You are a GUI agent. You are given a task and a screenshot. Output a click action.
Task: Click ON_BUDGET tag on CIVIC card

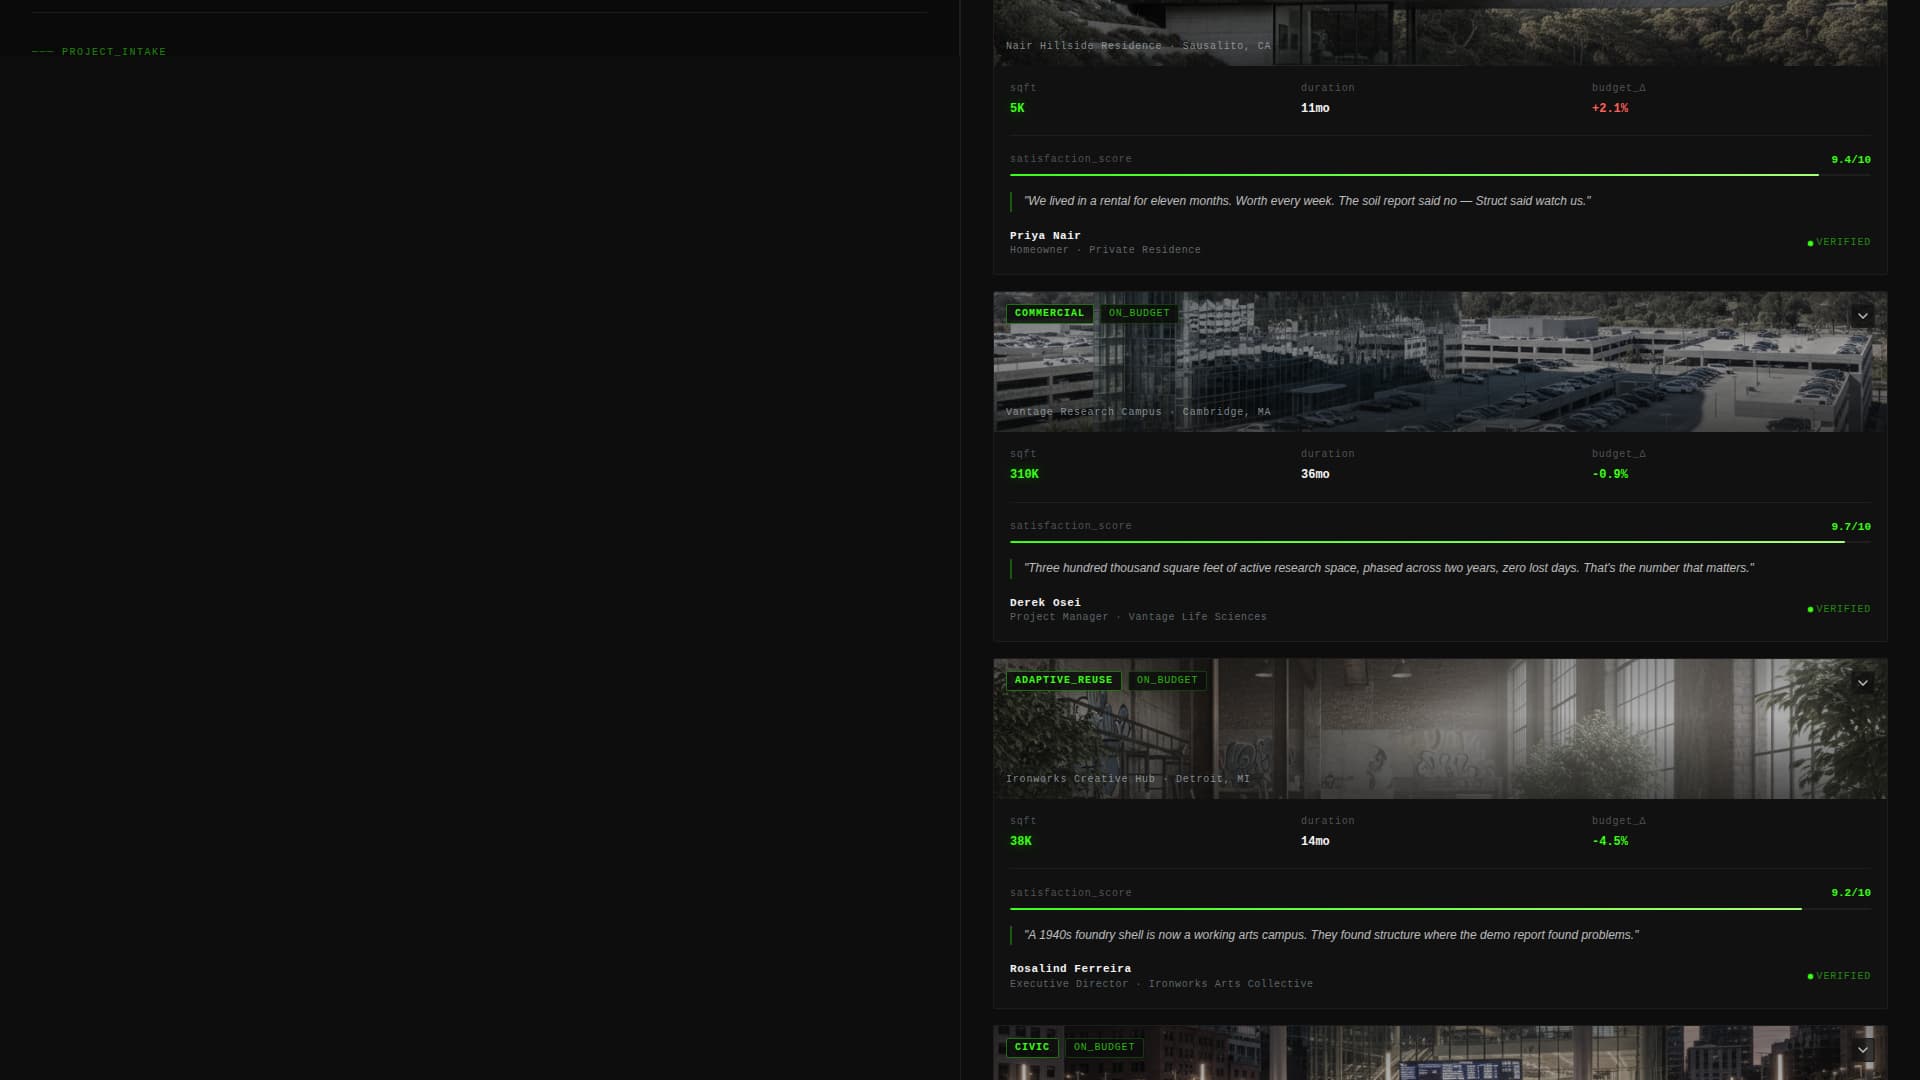tap(1104, 1047)
